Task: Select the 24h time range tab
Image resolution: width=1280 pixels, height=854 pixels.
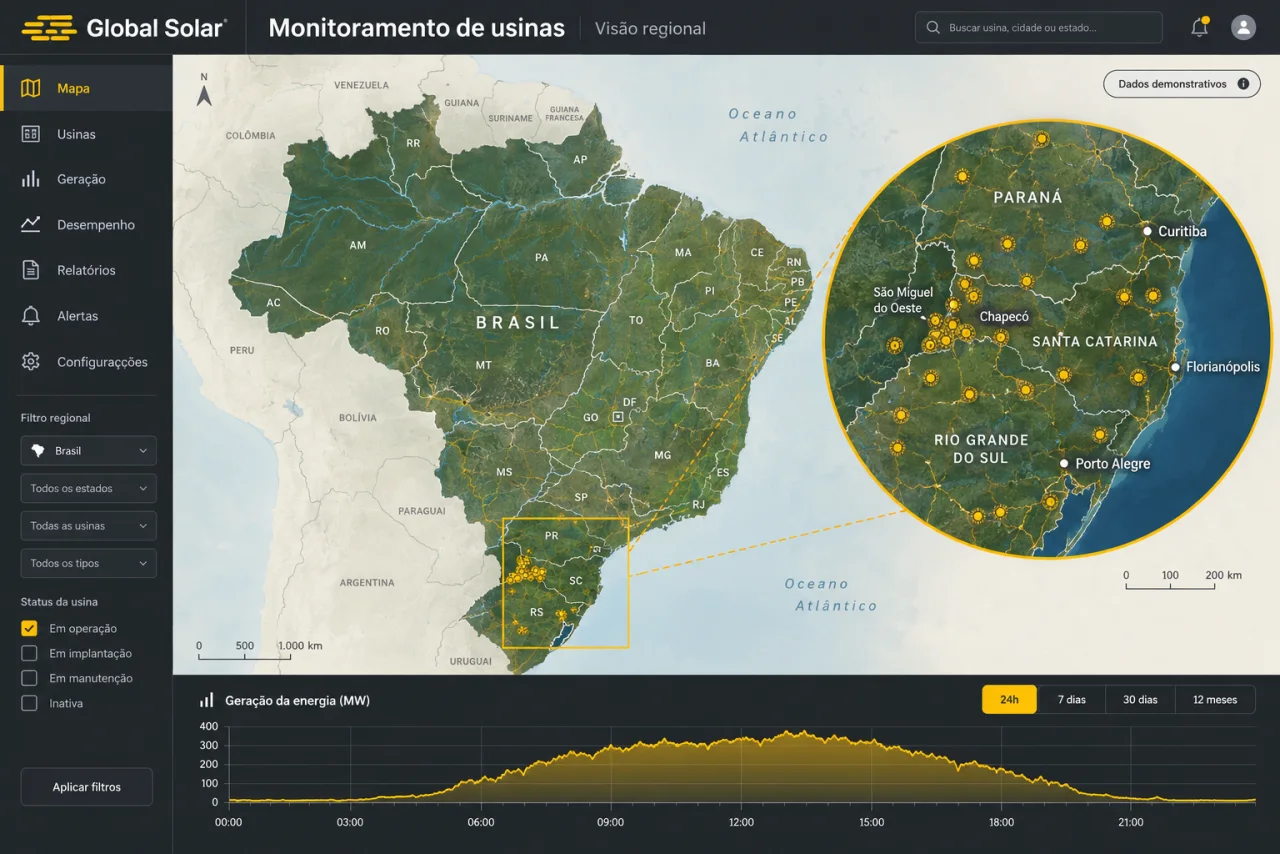Action: click(x=1009, y=700)
